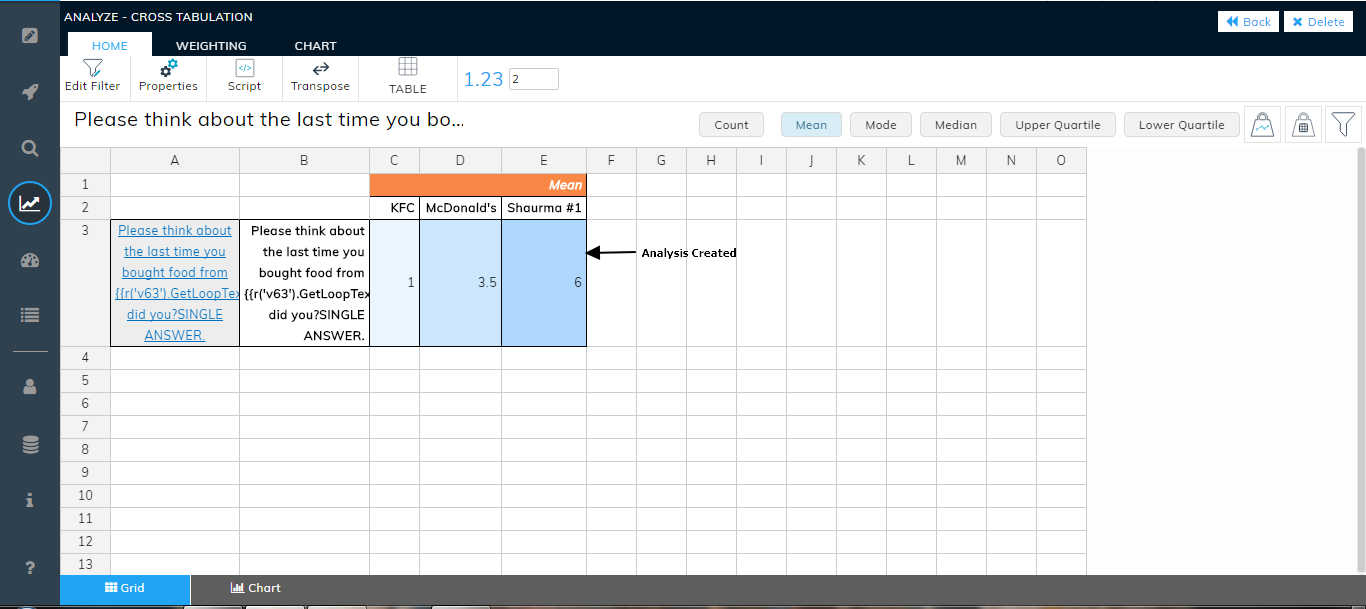Viewport: 1366px width, 609px height.
Task: Open the question link in cell A3
Action: [175, 283]
